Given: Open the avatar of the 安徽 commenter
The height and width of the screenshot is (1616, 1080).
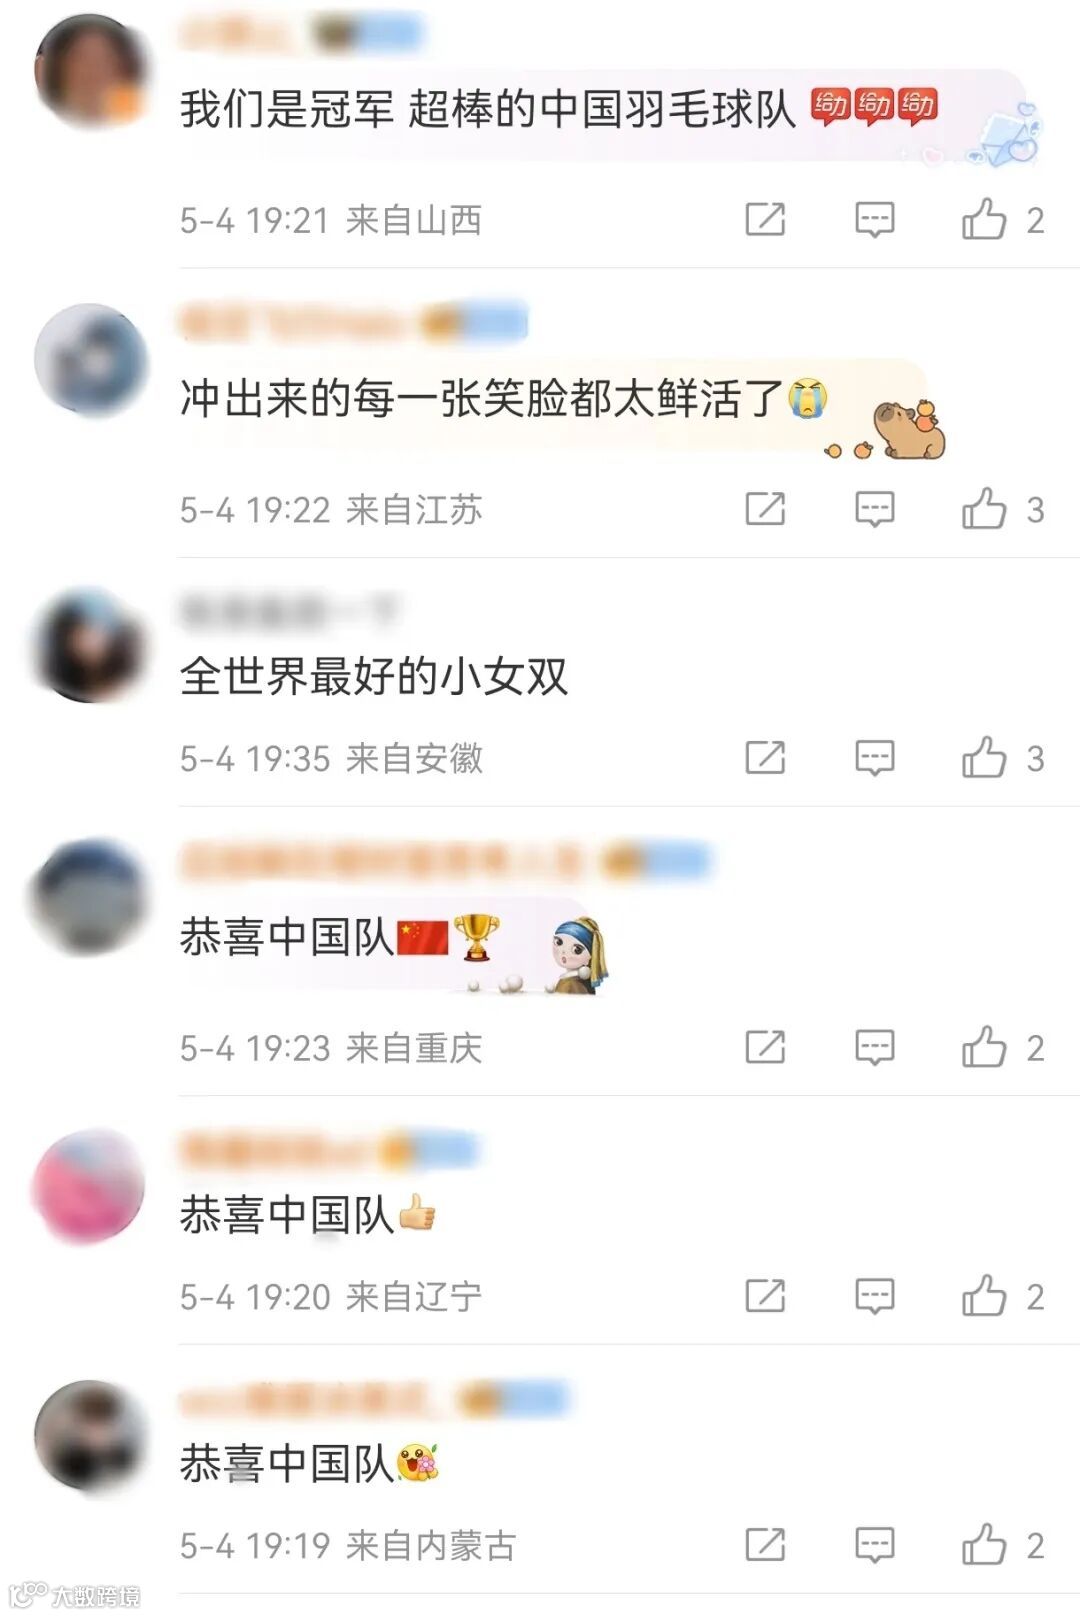Looking at the screenshot, I should (90, 645).
